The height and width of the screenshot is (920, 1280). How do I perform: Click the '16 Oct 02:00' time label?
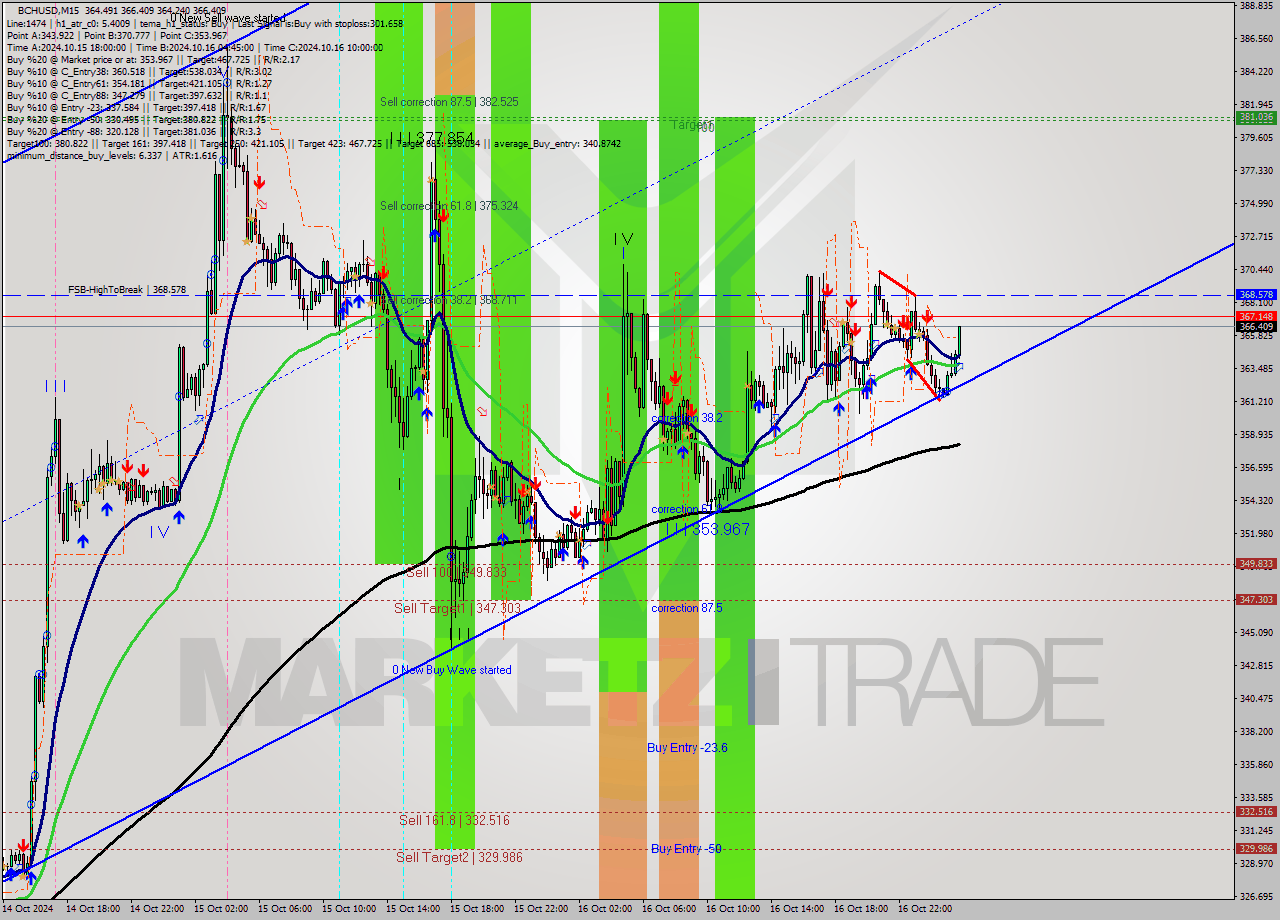click(604, 909)
